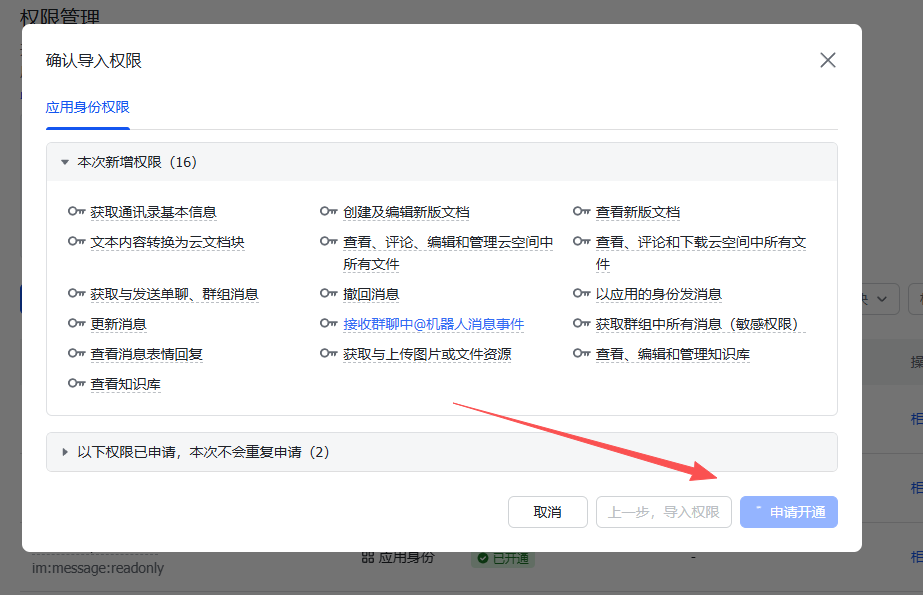The width and height of the screenshot is (923, 595).
Task: Close the 确认导入权限 dialog
Action: point(828,60)
